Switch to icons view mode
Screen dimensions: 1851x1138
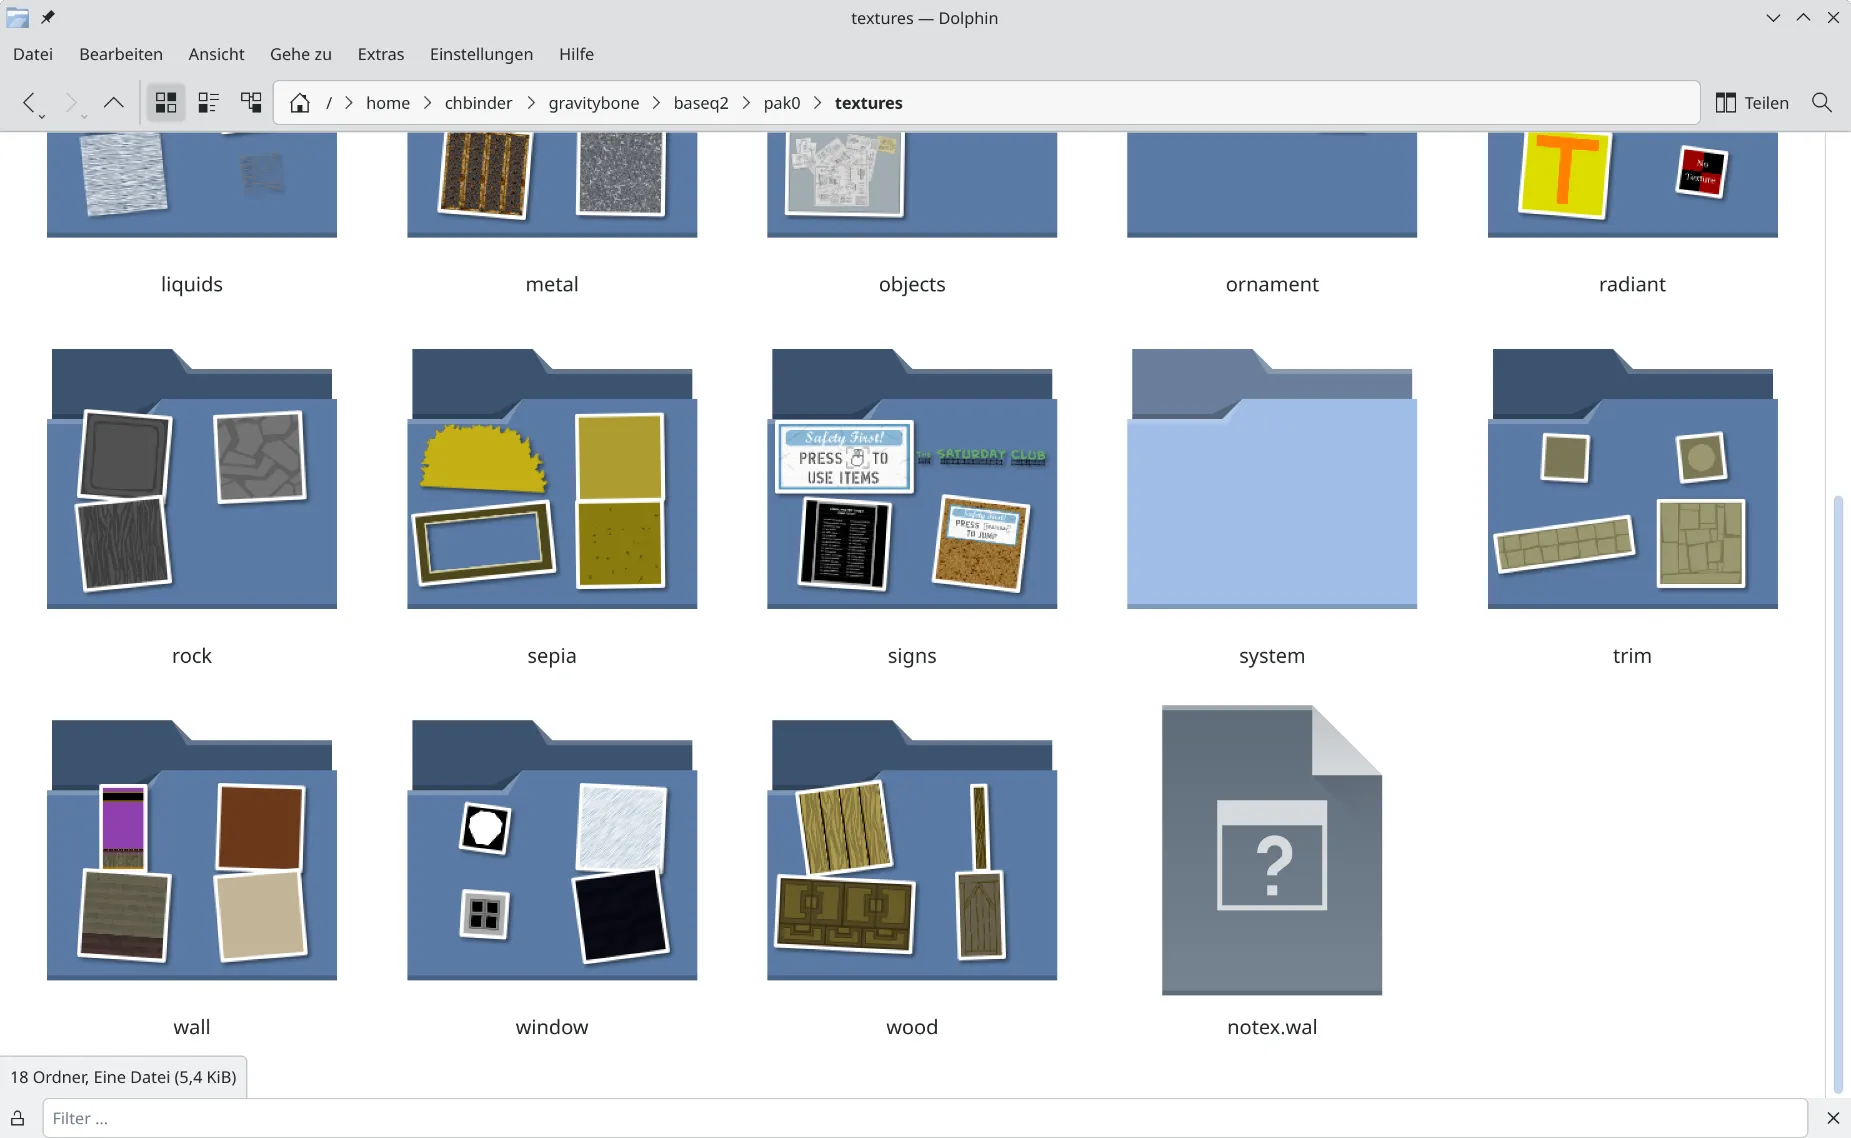(x=166, y=103)
